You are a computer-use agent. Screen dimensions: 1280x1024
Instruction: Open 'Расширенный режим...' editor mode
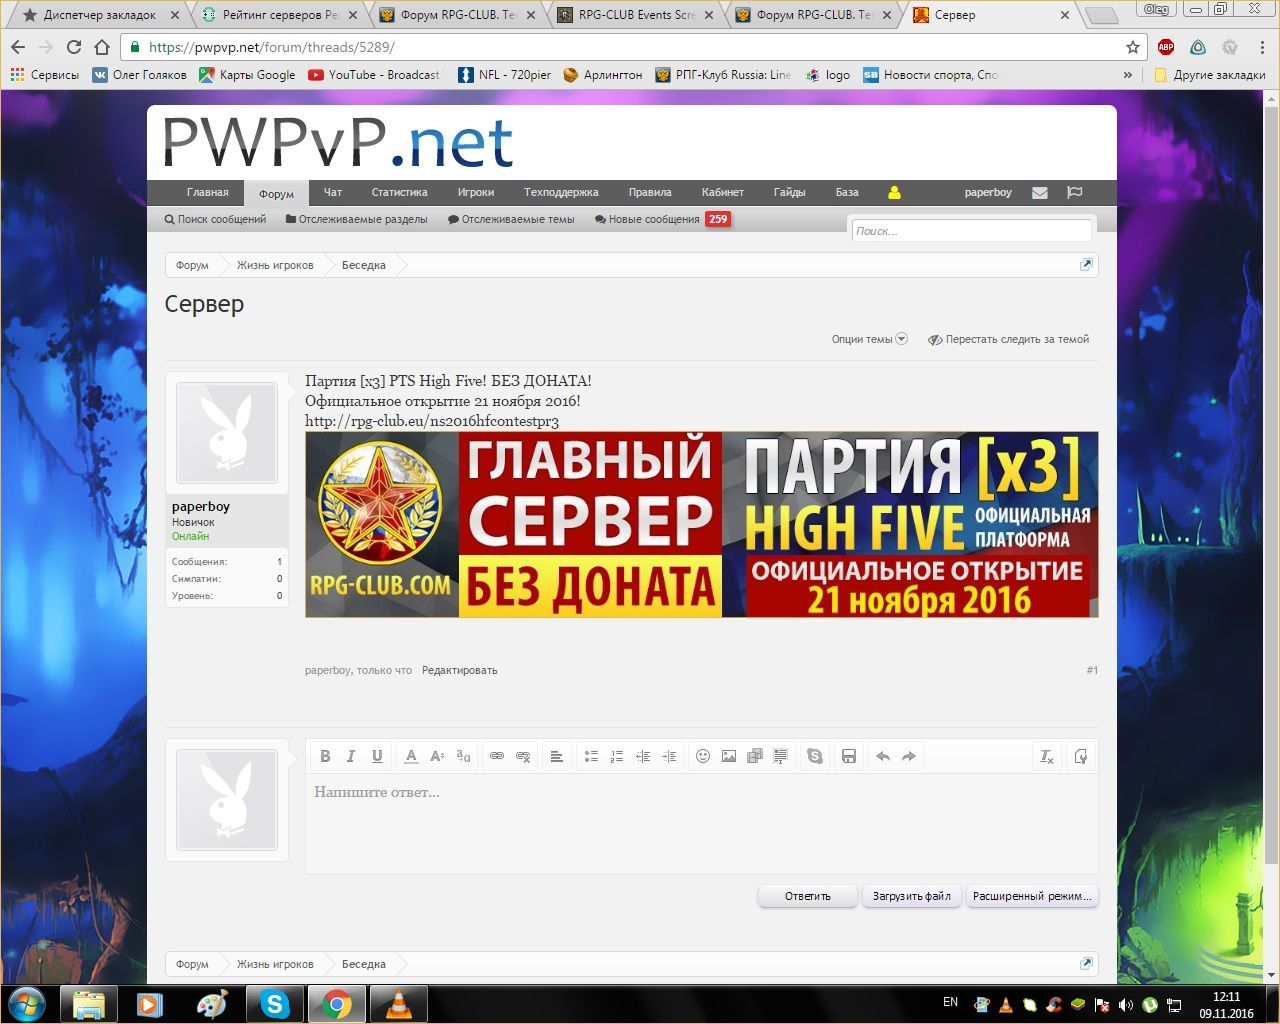[1032, 896]
